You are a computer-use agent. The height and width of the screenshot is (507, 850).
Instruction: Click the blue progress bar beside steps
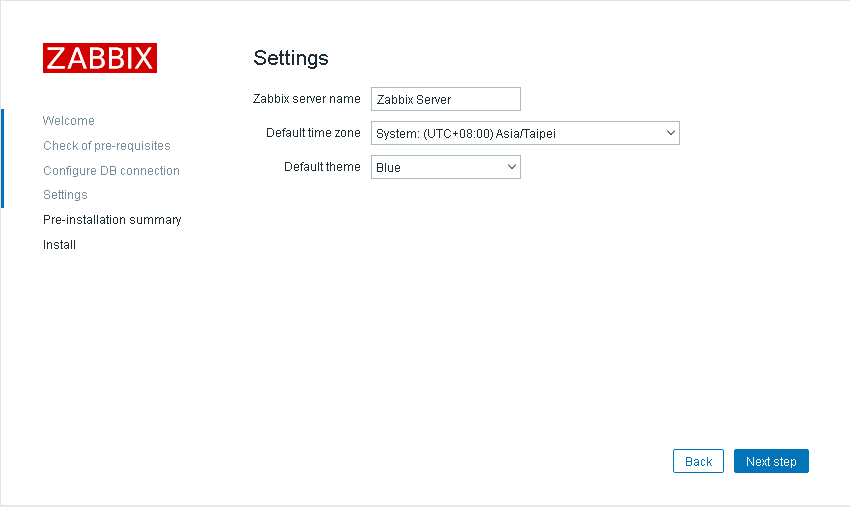(x=3, y=158)
